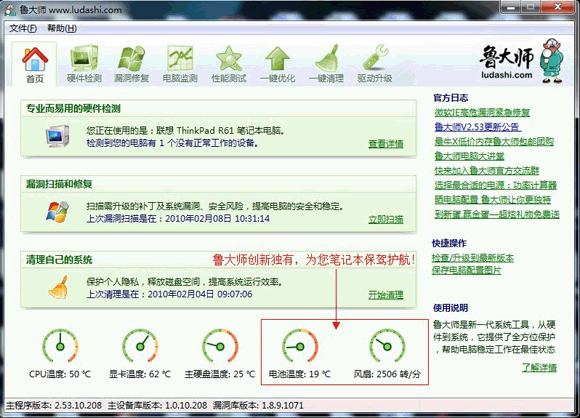The image size is (580, 418).
Task: Click the 鲁大师 ludashi.com logo
Action: pos(522,61)
